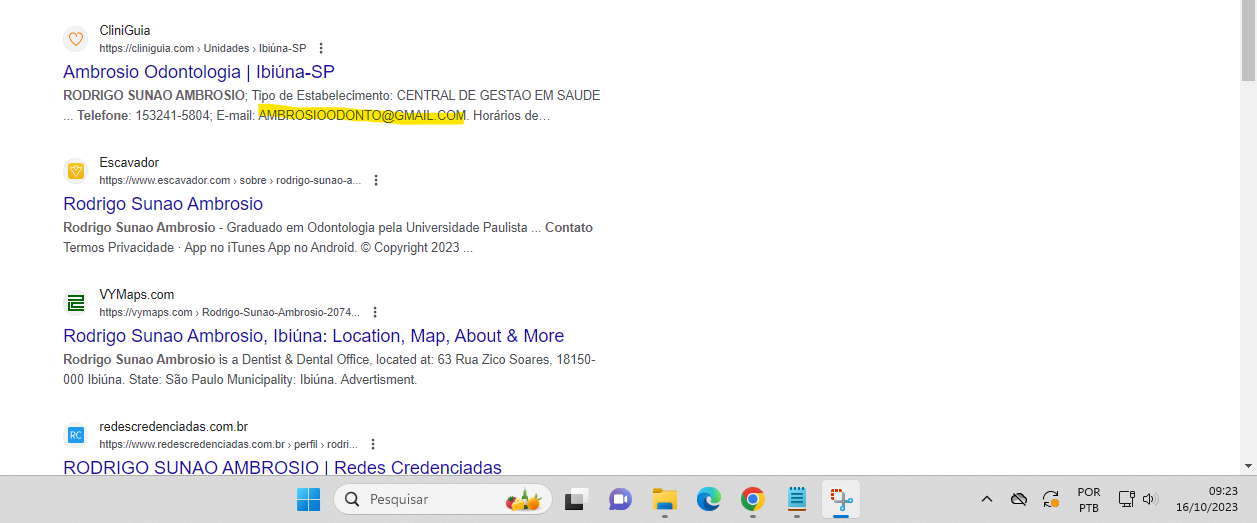
Task: Open the volume speaker tray icon
Action: coord(1150,499)
